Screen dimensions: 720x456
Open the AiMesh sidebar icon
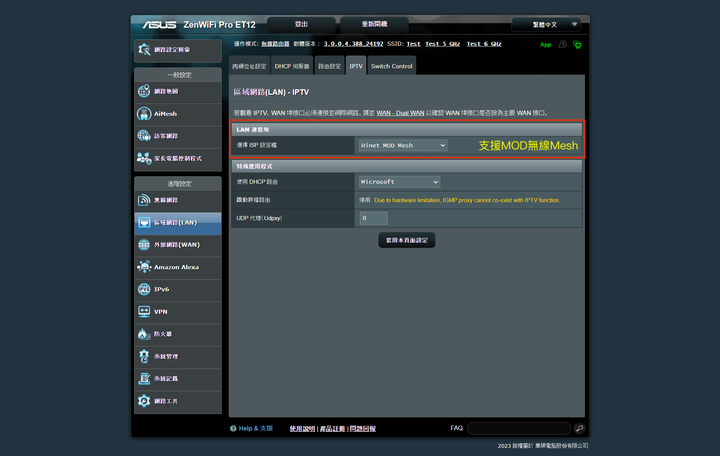coord(144,113)
